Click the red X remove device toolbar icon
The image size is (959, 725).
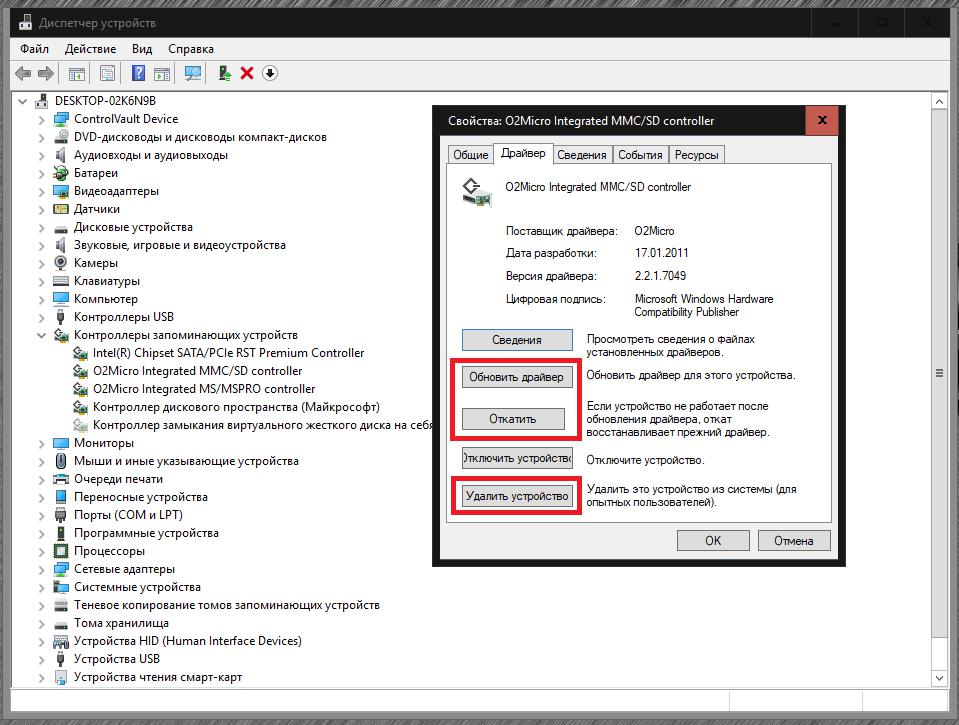(247, 73)
